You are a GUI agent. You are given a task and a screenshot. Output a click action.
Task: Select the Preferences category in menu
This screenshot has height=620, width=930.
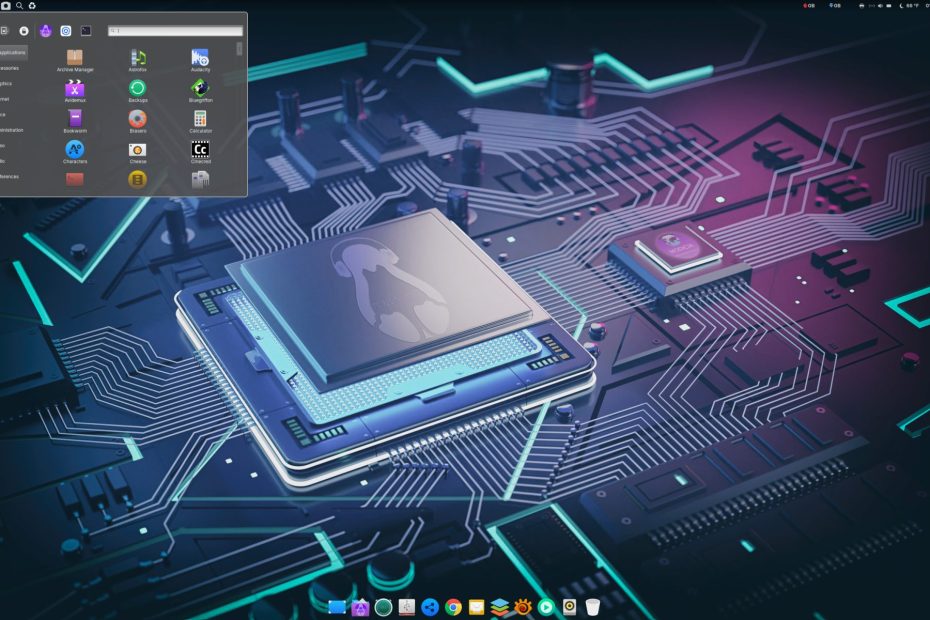point(10,176)
